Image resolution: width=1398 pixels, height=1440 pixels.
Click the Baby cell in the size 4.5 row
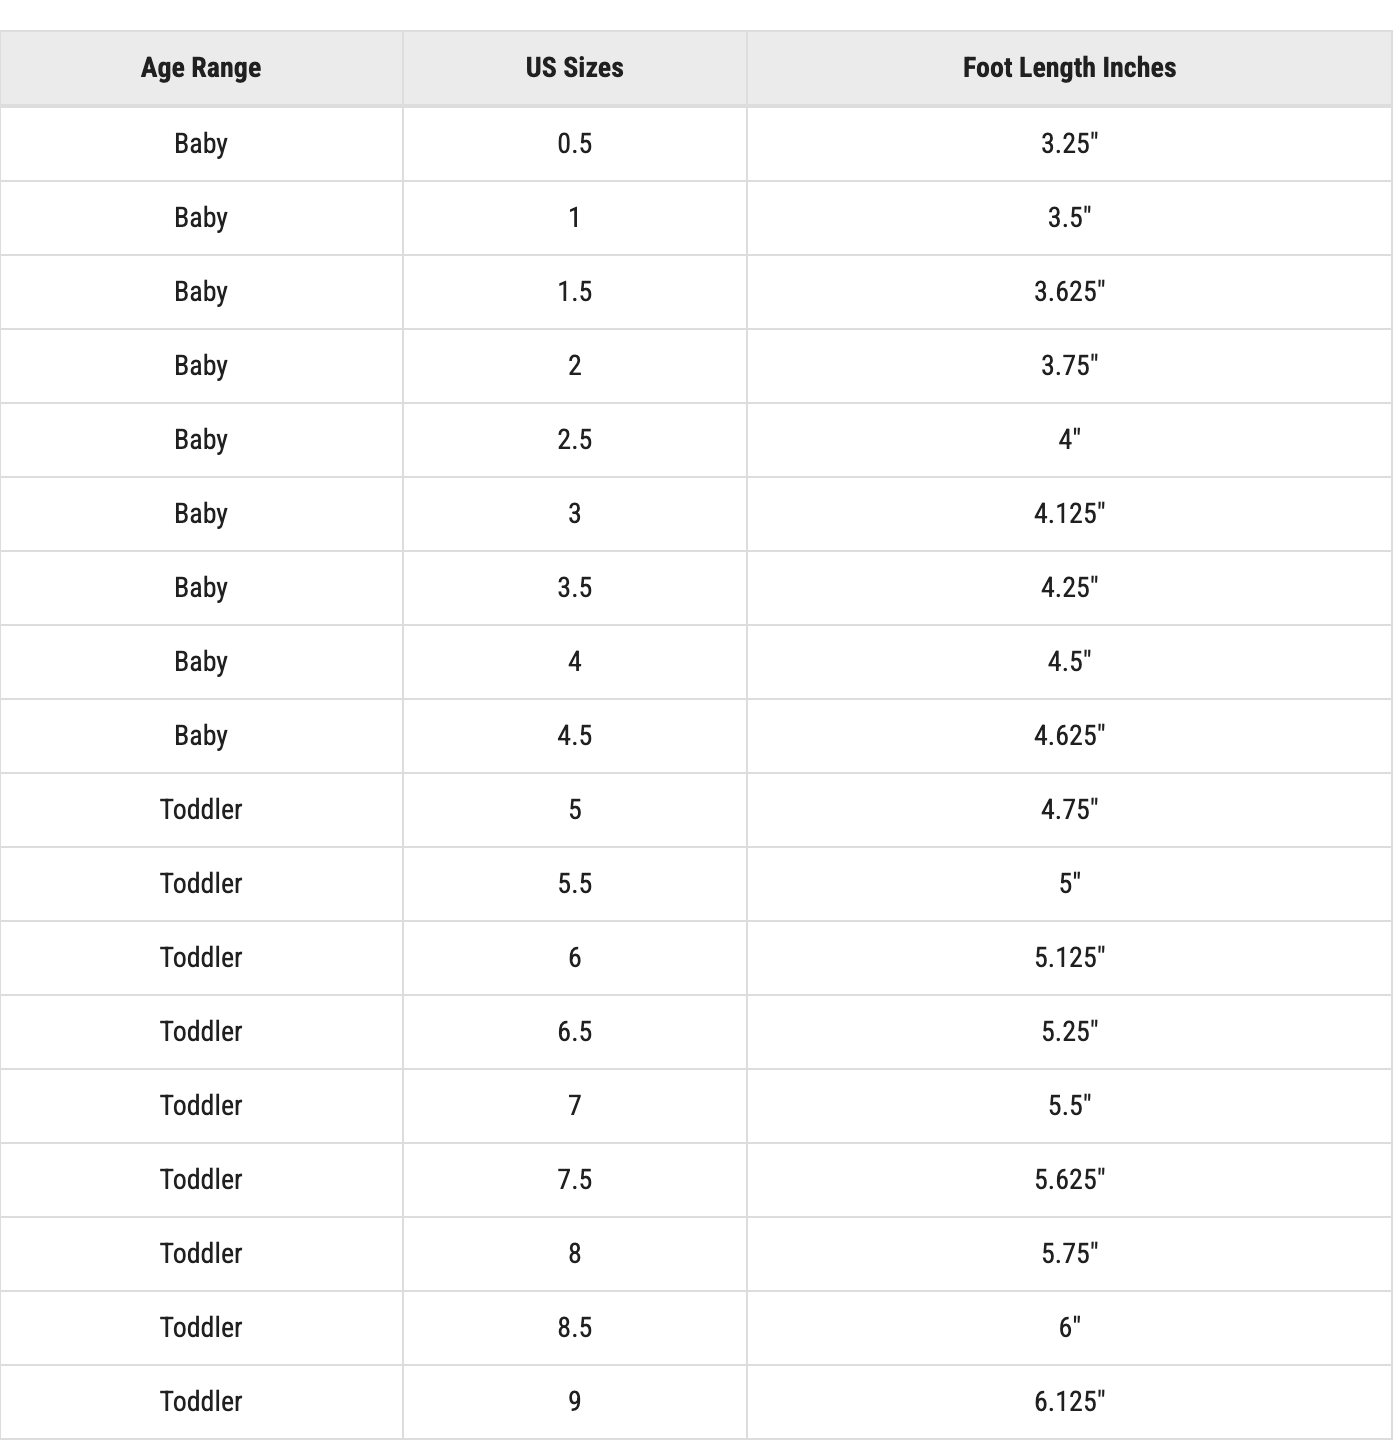click(201, 736)
